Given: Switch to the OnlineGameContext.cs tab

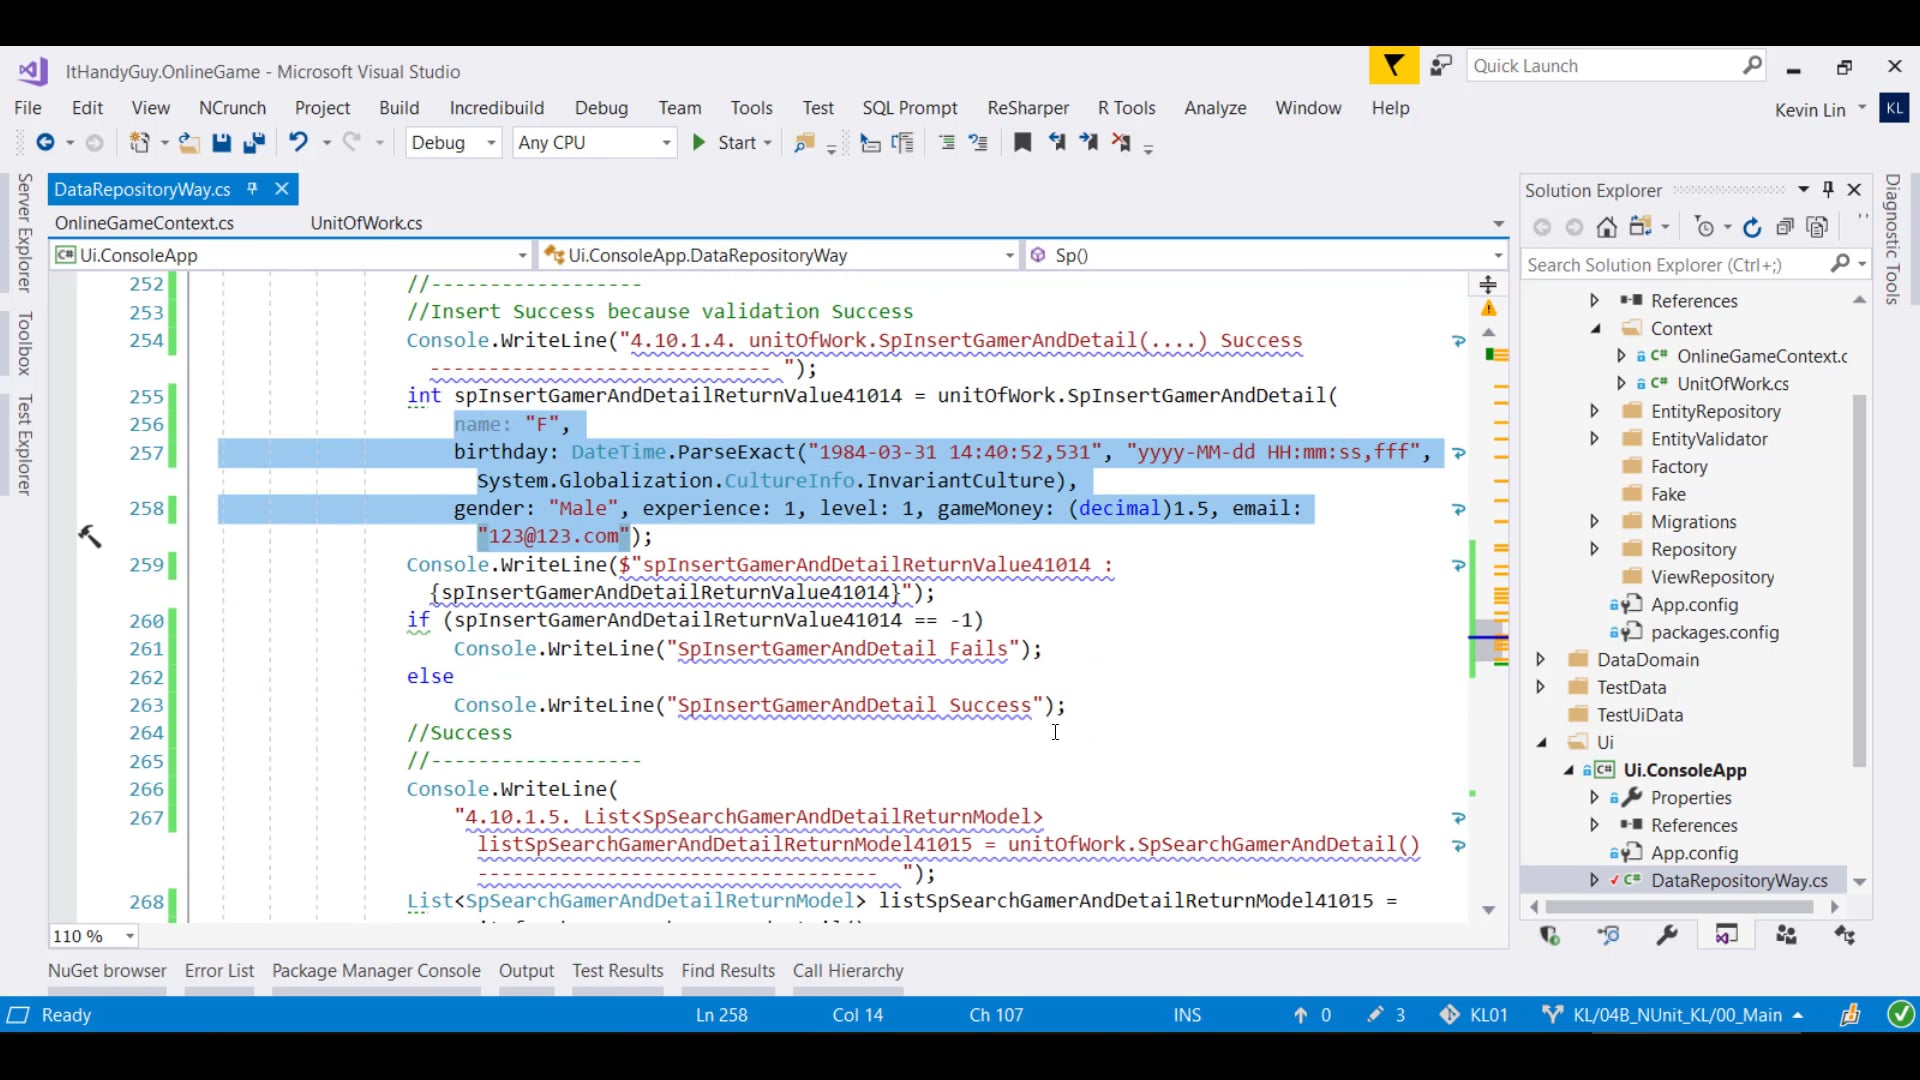Looking at the screenshot, I should (144, 222).
